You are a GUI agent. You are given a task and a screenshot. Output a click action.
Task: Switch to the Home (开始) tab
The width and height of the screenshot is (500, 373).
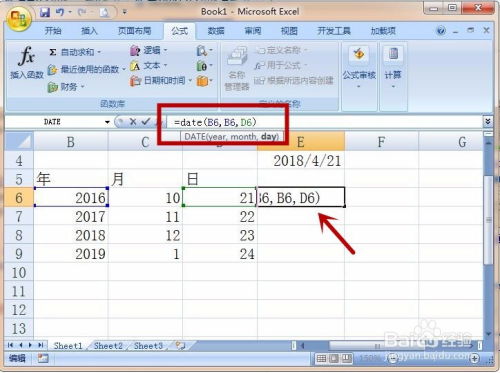(x=53, y=31)
